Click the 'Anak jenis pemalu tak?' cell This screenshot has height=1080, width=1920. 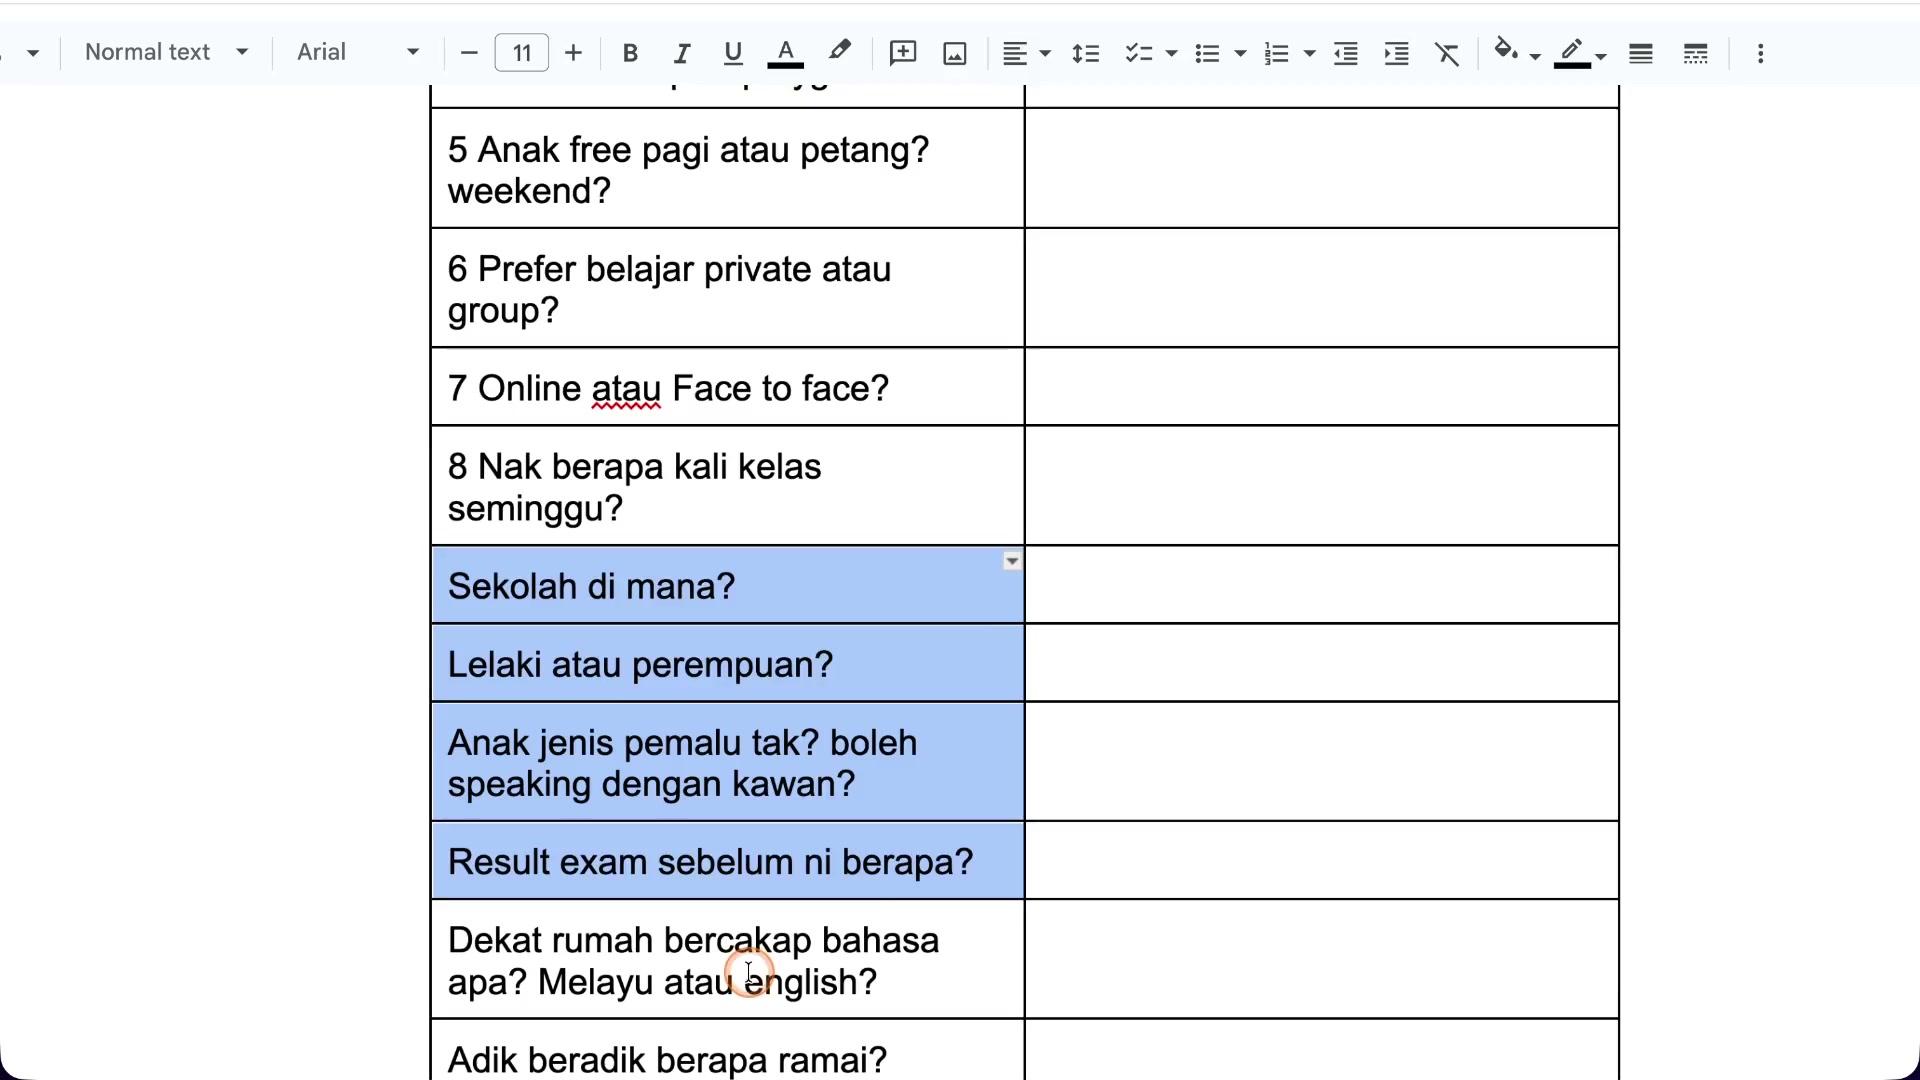point(728,763)
